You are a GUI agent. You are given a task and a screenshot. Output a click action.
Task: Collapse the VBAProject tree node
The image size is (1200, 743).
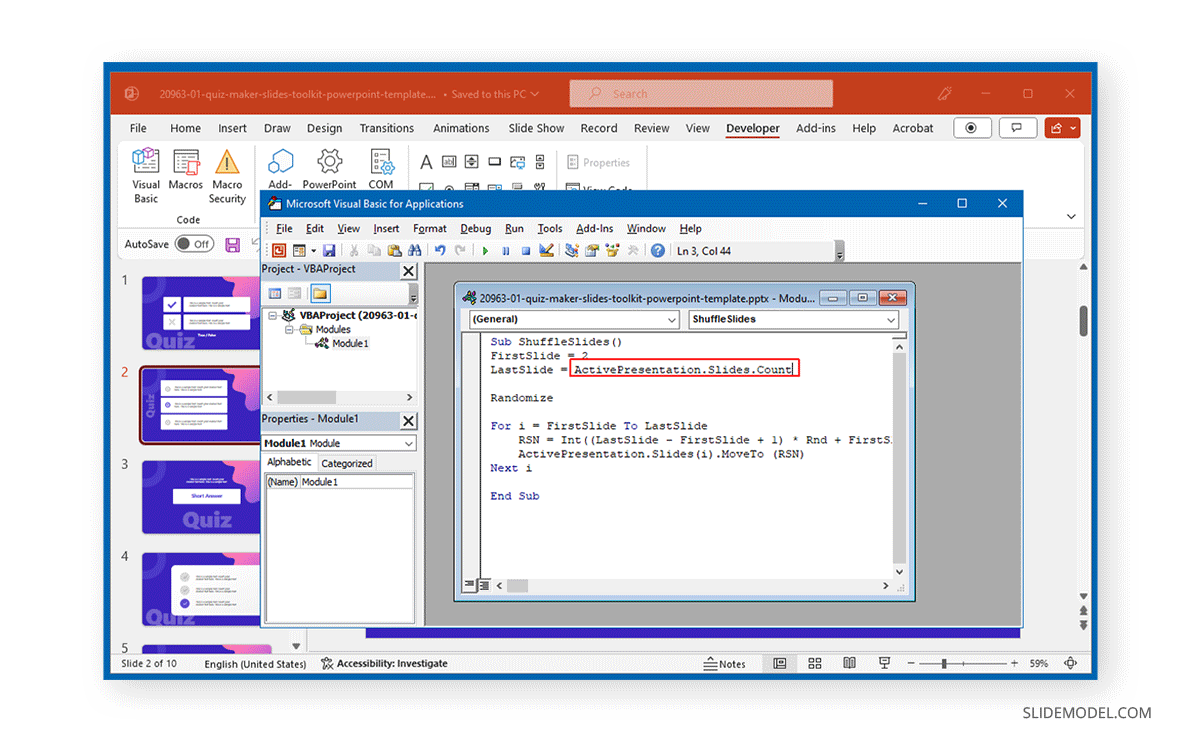click(x=274, y=315)
